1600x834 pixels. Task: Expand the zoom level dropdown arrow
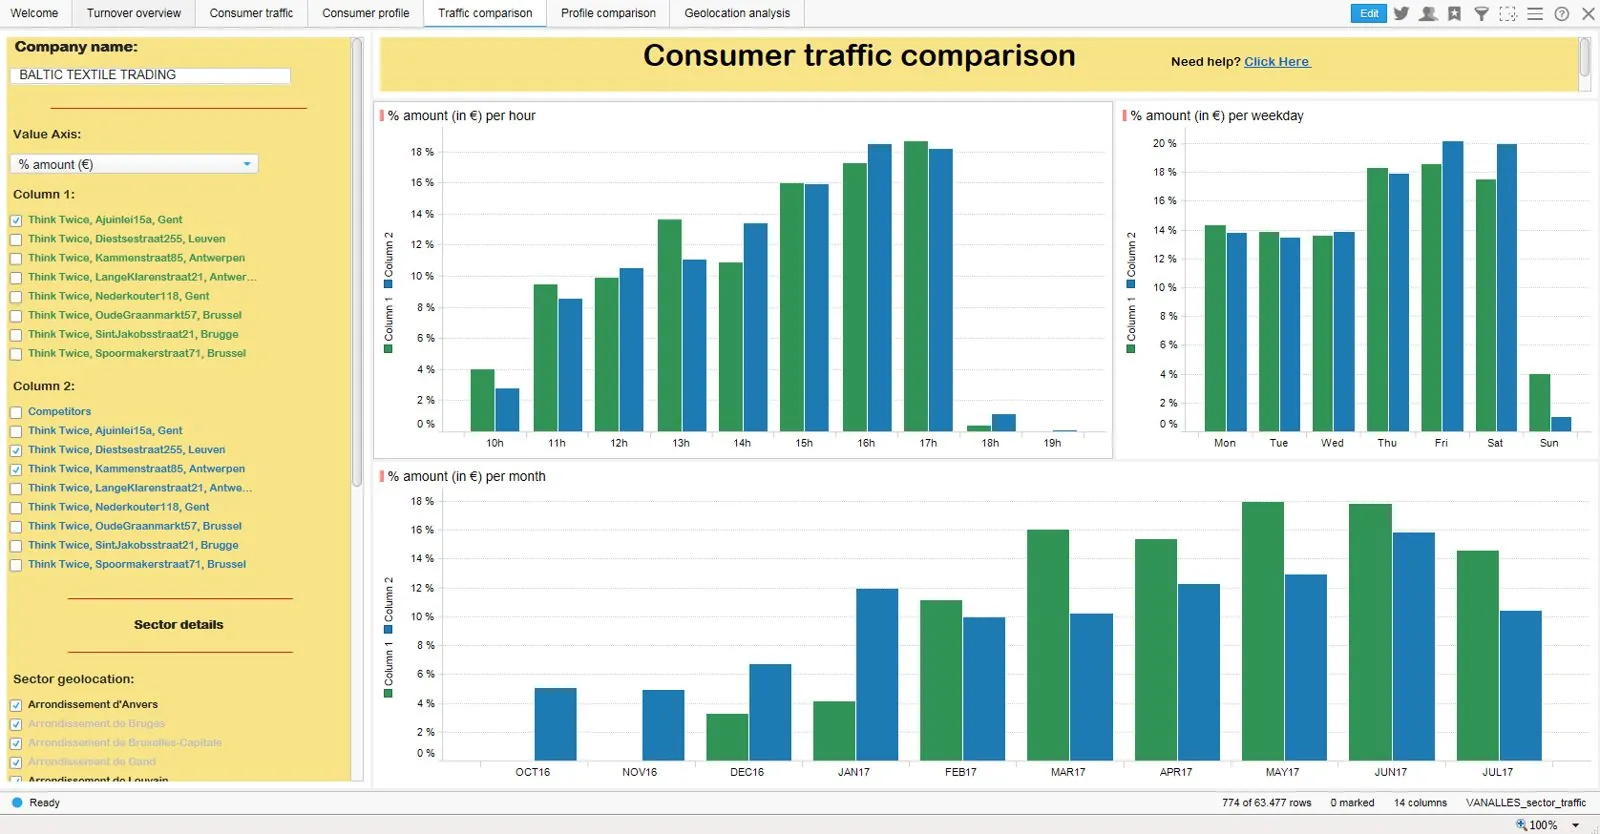1576,825
